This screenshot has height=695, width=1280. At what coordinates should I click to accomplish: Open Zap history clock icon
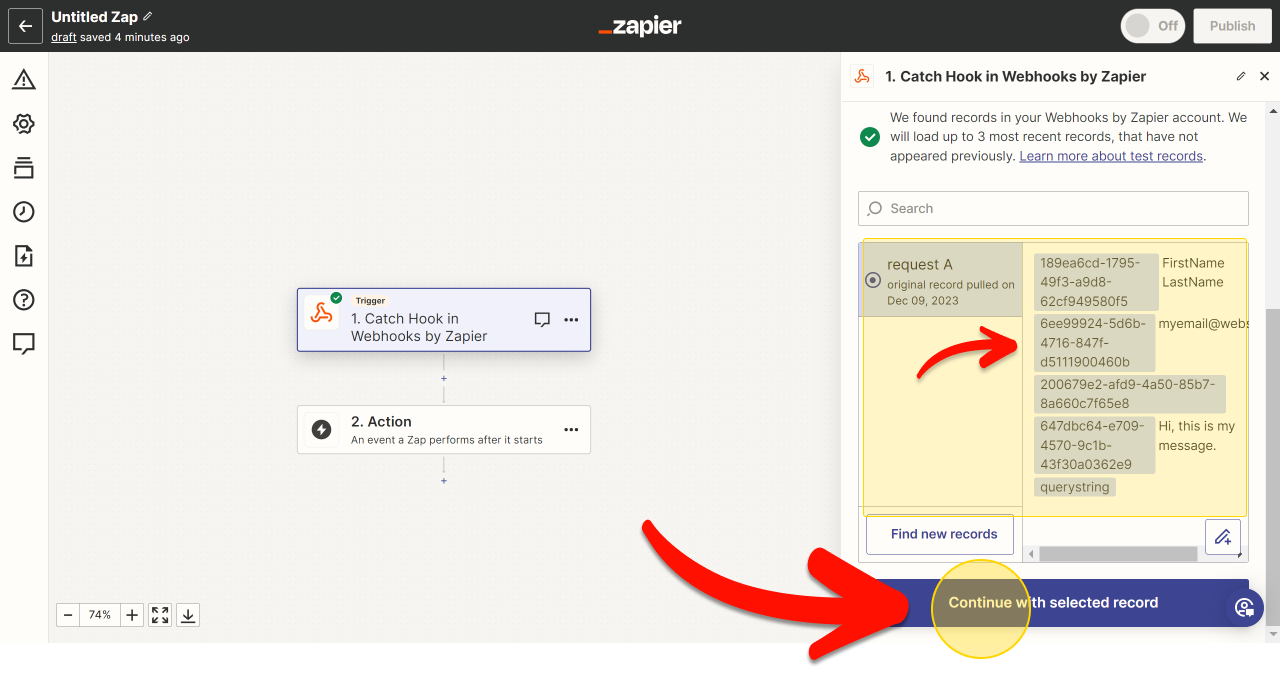[x=24, y=212]
